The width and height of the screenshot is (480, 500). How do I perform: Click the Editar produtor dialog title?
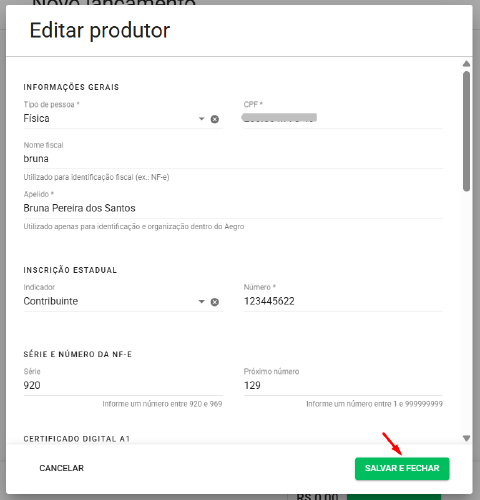click(x=100, y=31)
